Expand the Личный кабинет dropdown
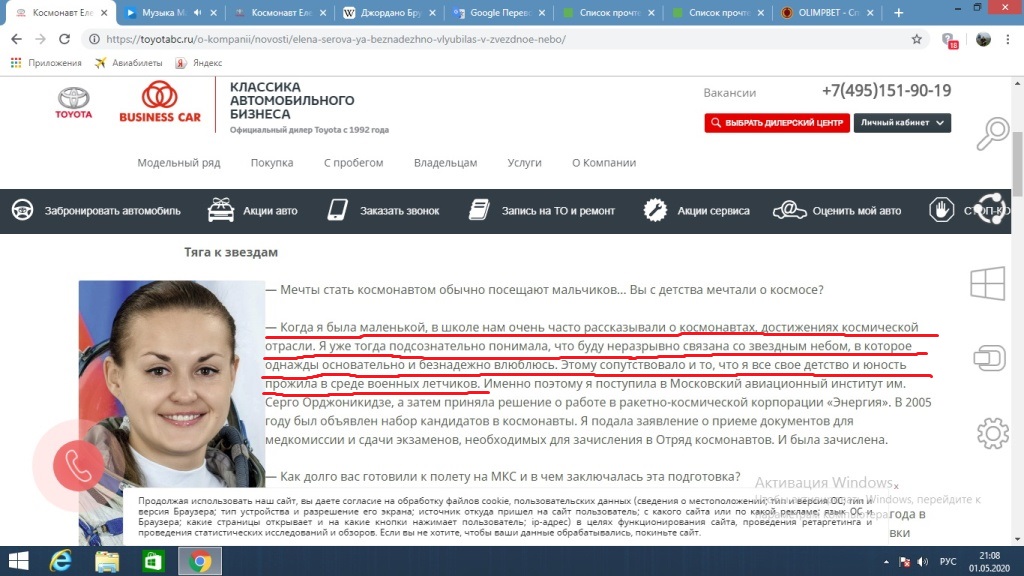Image resolution: width=1024 pixels, height=576 pixels. click(x=902, y=123)
